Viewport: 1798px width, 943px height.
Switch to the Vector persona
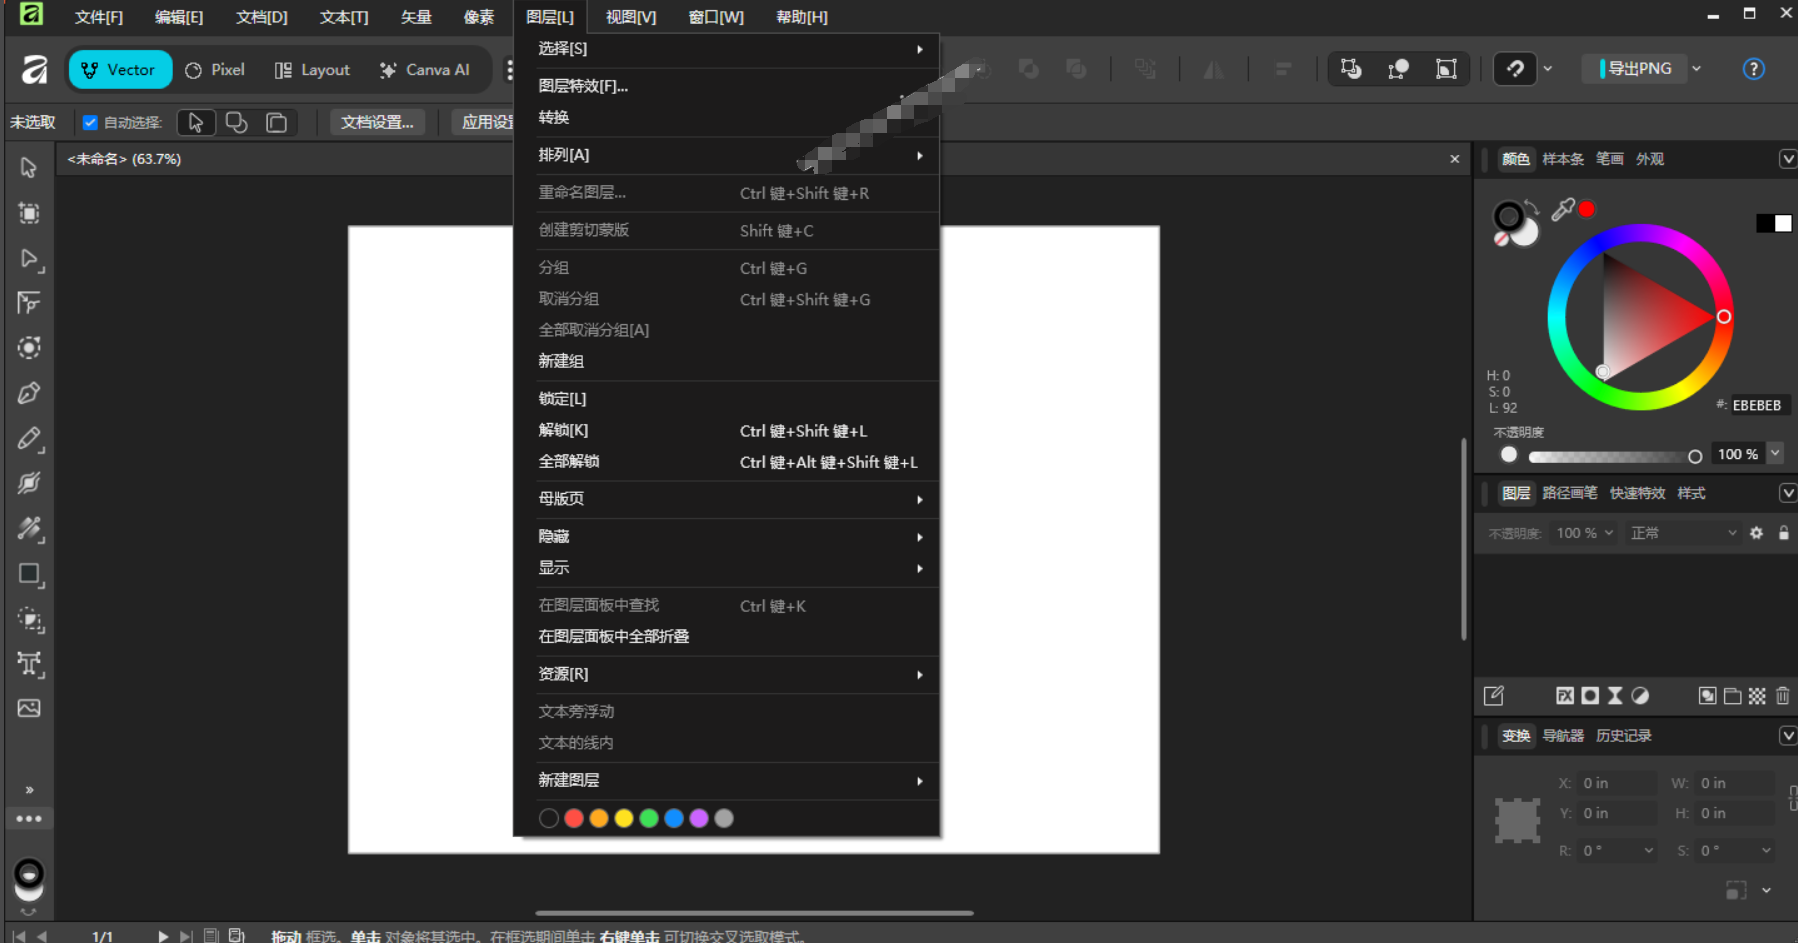click(120, 70)
